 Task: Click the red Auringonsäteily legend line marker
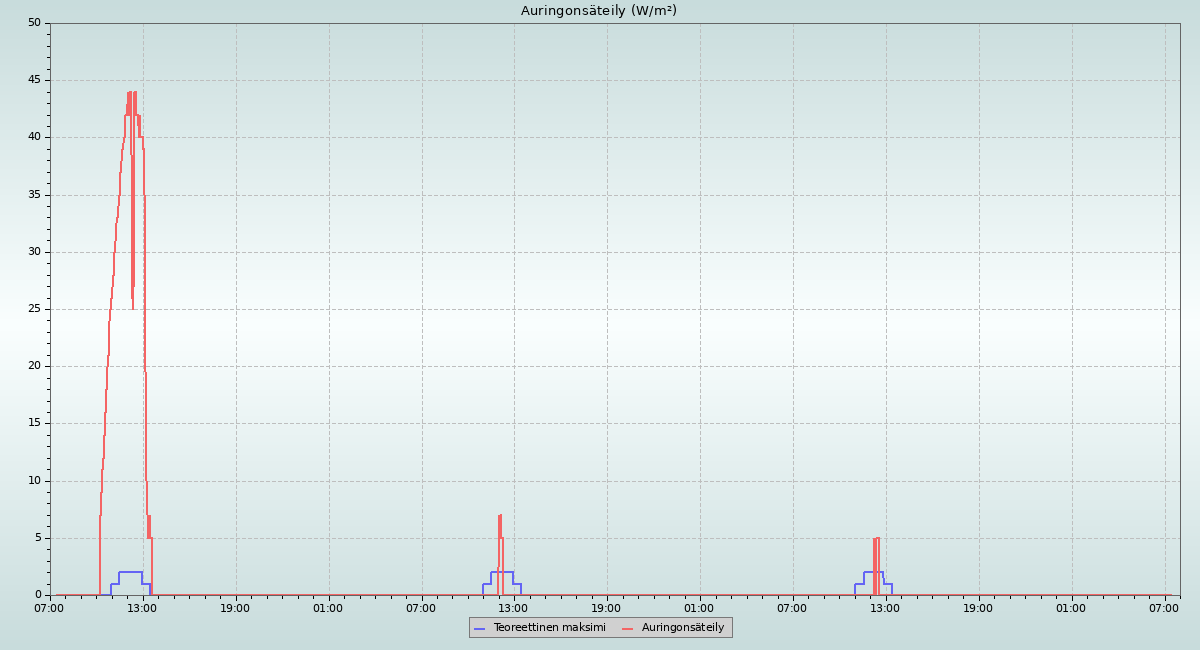point(628,628)
